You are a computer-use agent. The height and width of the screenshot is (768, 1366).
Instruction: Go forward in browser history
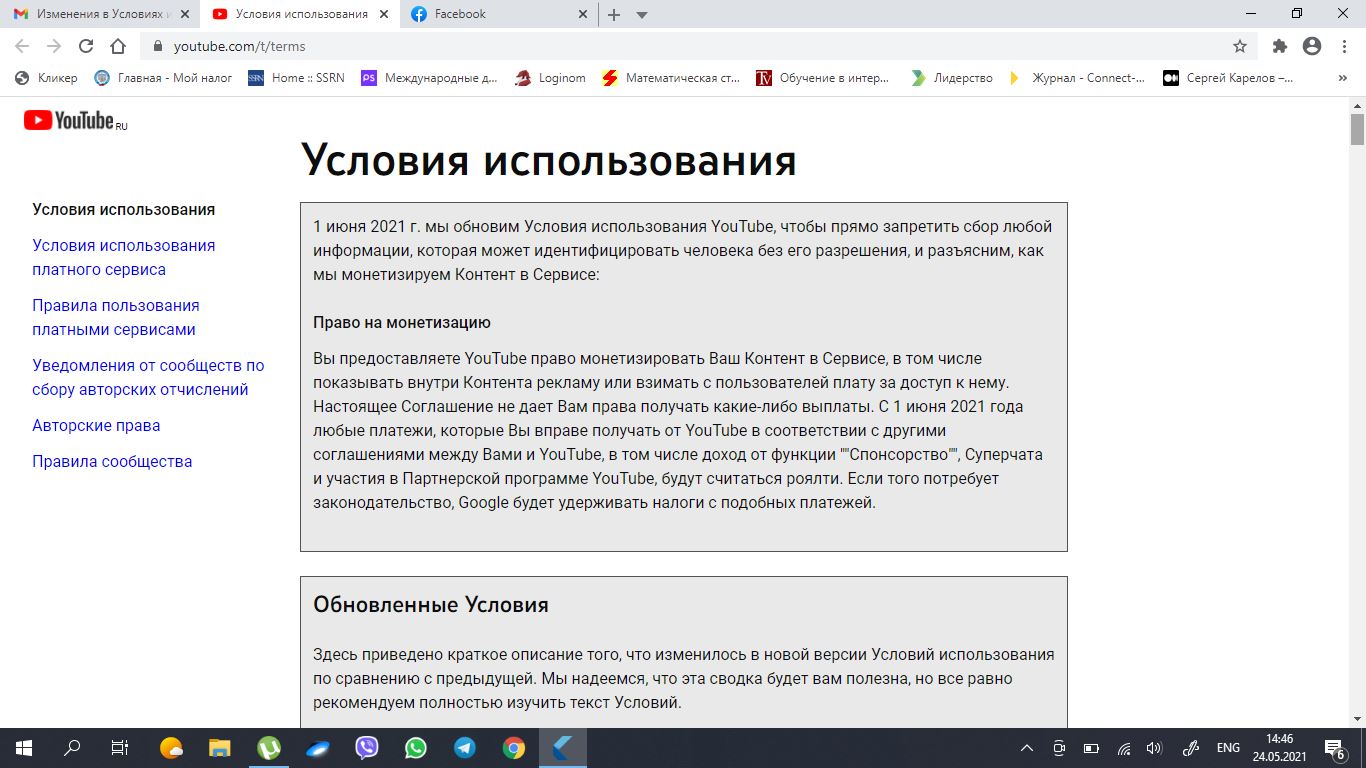(54, 46)
